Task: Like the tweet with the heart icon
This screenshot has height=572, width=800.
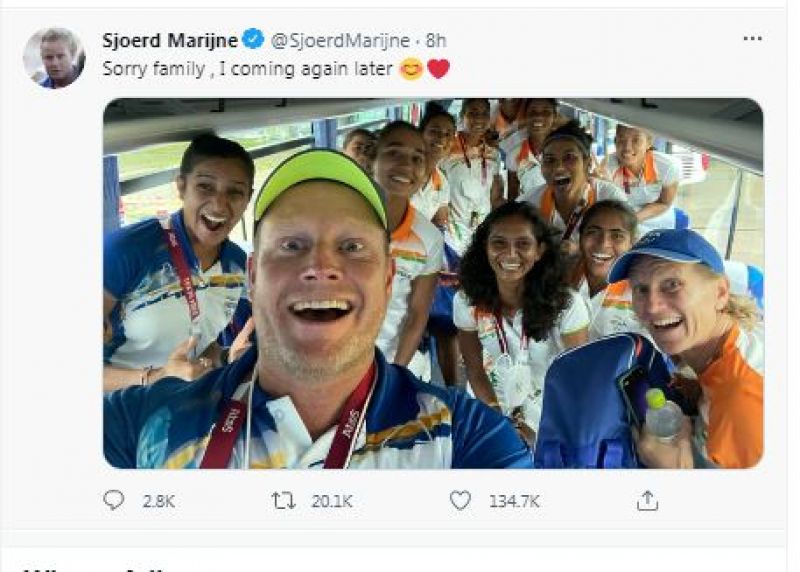Action: point(460,501)
